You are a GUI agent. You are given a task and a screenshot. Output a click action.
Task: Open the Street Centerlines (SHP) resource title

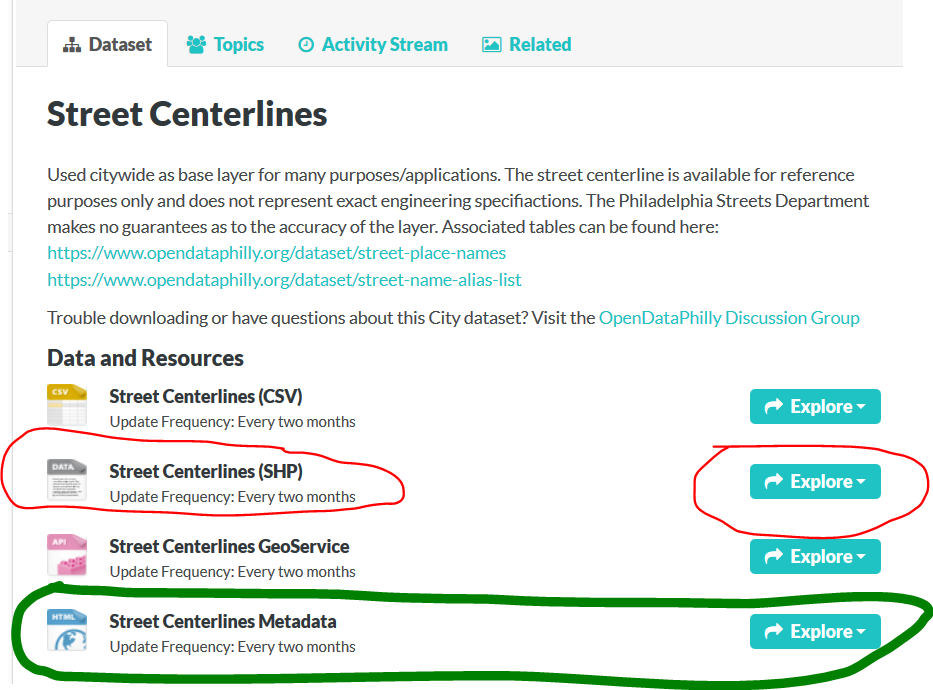[x=206, y=471]
